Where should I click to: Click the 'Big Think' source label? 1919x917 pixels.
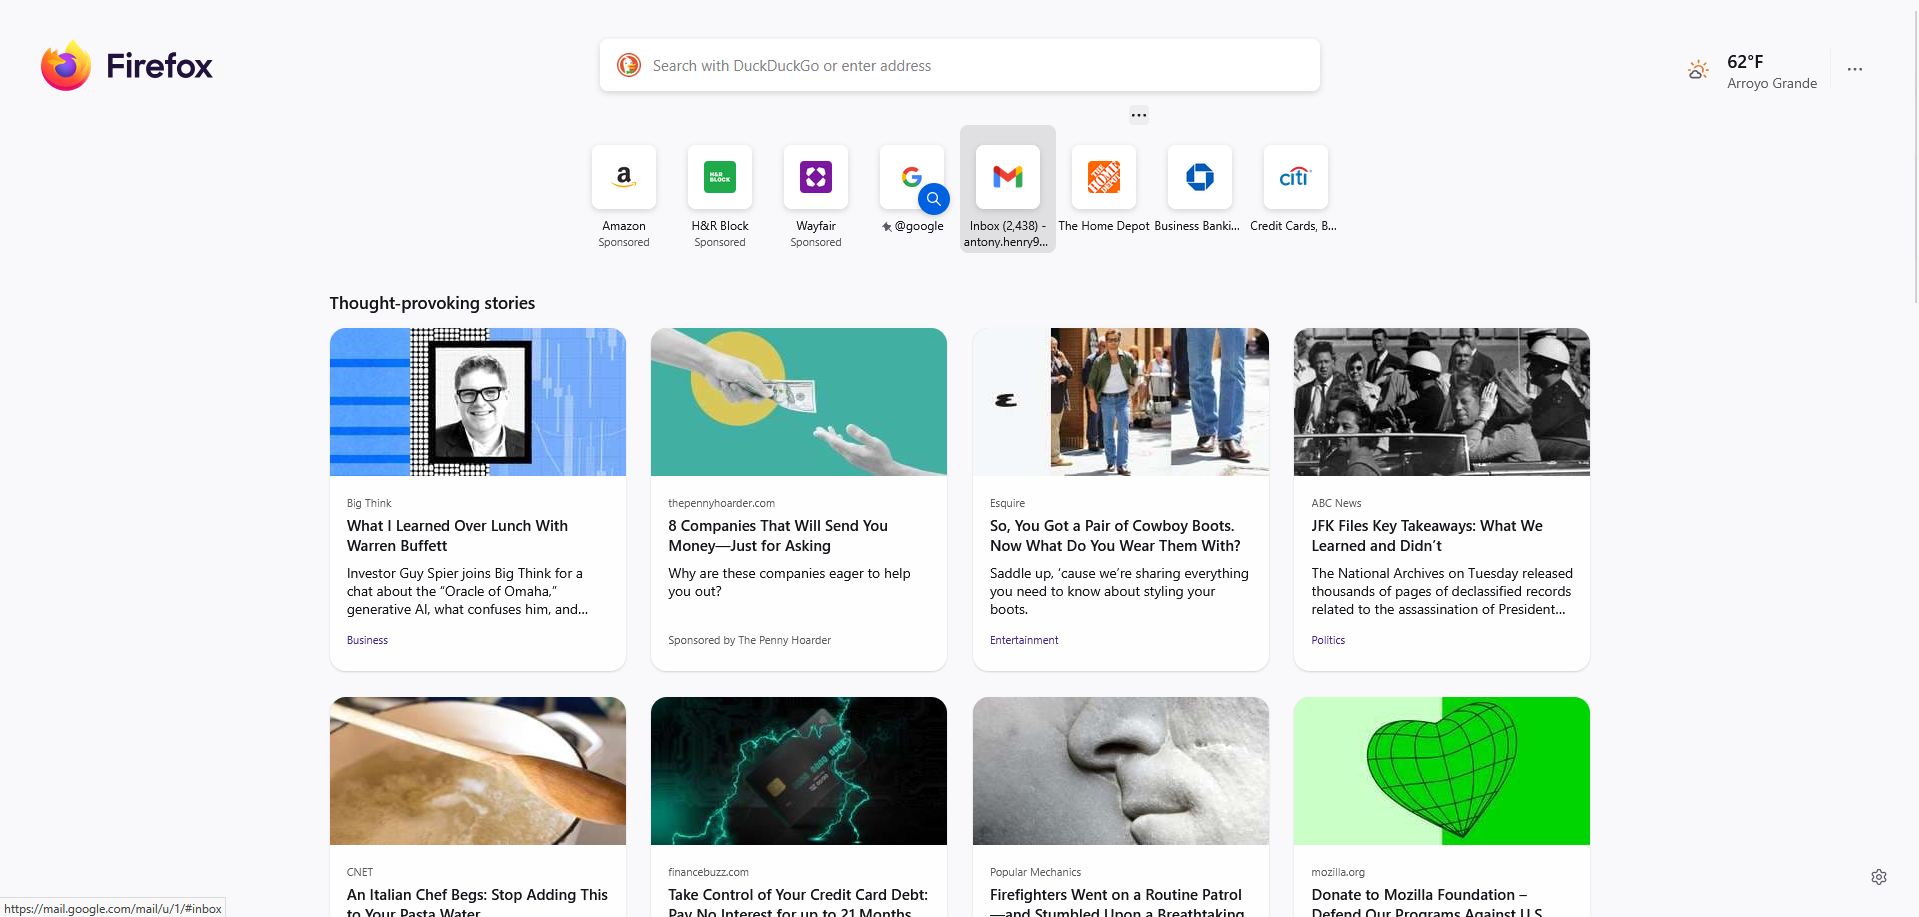(369, 503)
